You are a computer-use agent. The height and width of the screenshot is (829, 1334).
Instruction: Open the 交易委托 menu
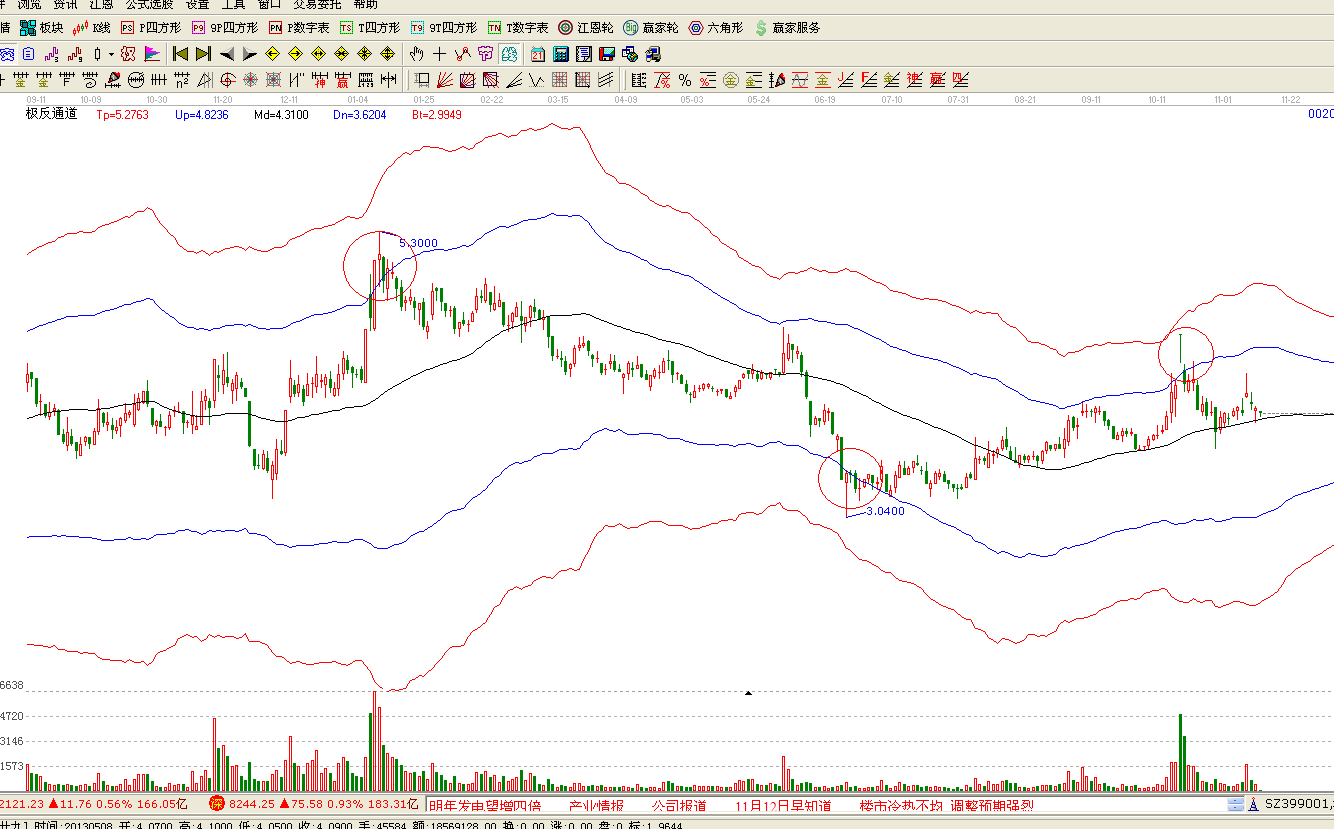[x=317, y=4]
